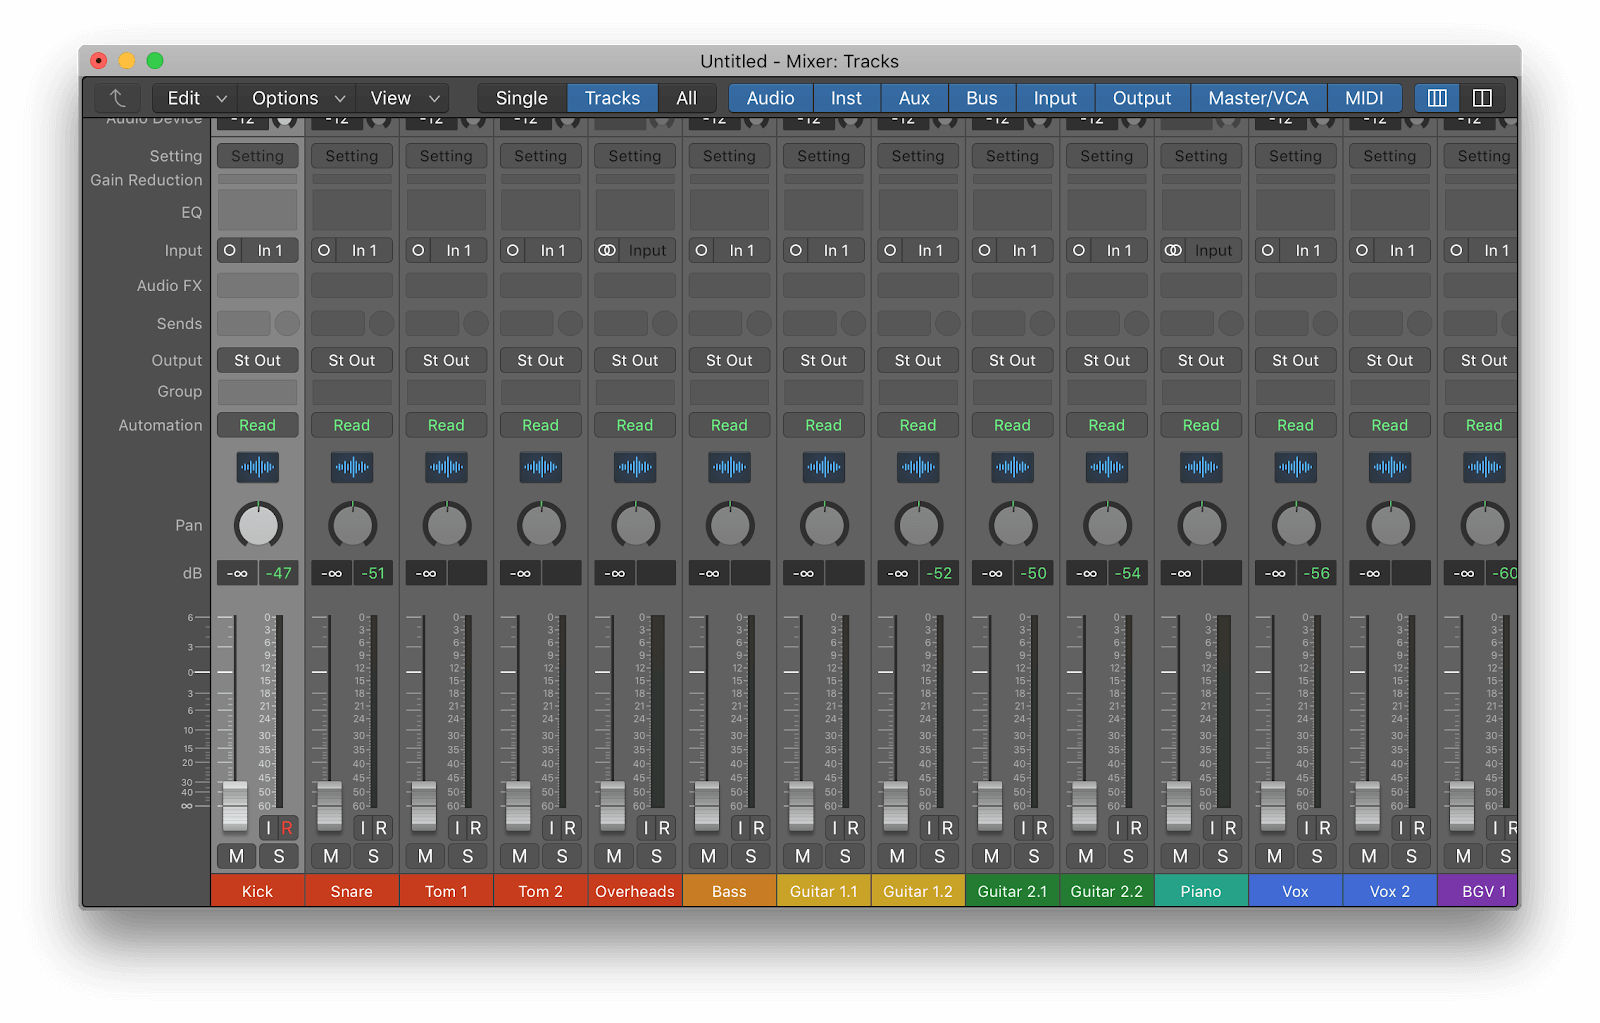Image resolution: width=1600 pixels, height=1023 pixels.
Task: Click the MIDI channel filter button
Action: point(1363,97)
